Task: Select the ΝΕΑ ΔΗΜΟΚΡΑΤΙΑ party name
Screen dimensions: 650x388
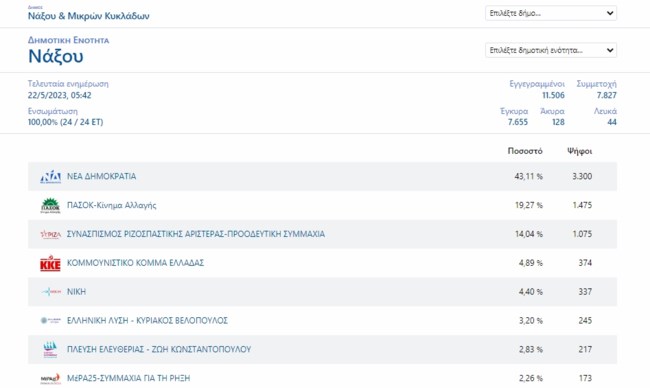Action: (x=102, y=176)
